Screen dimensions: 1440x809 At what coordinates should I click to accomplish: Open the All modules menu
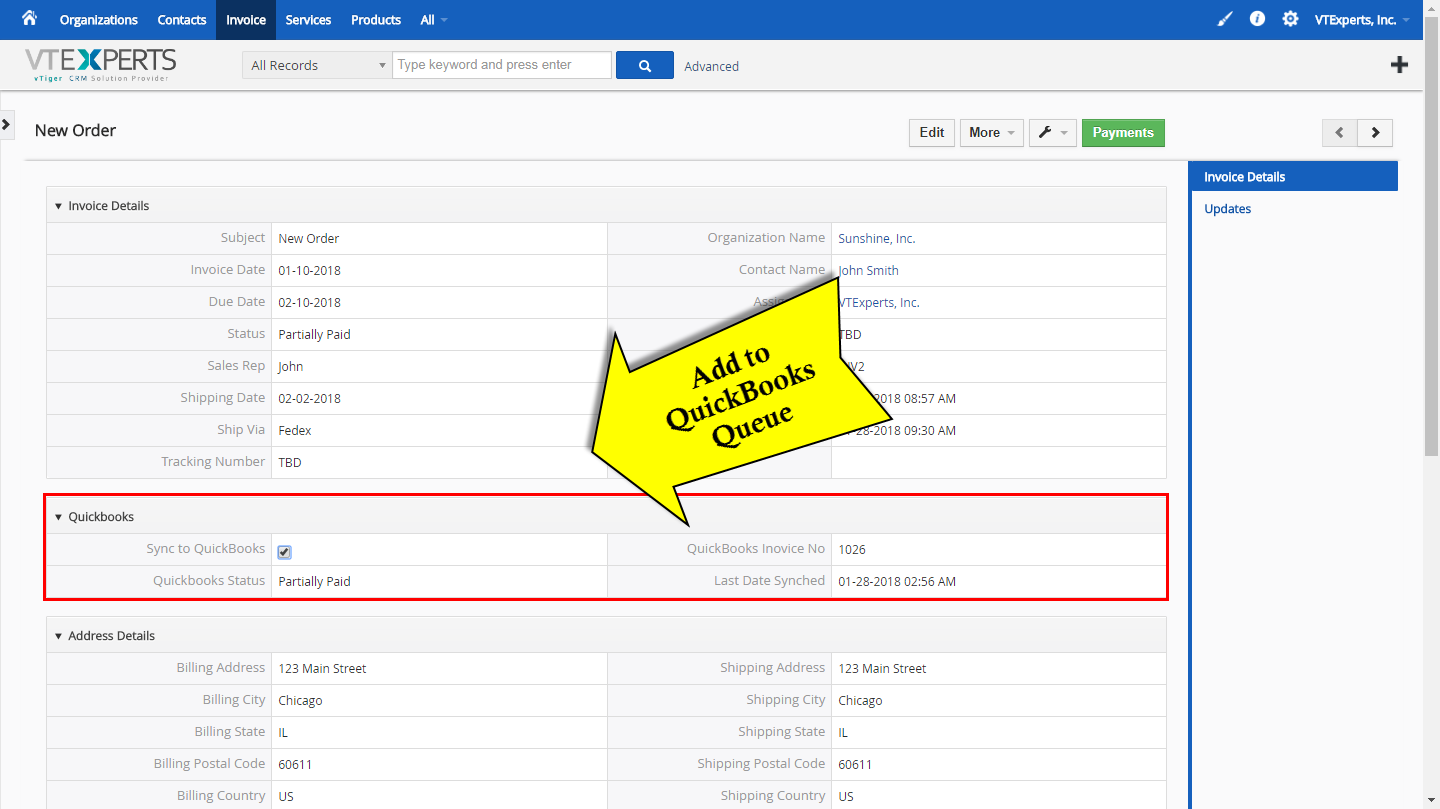tap(434, 20)
